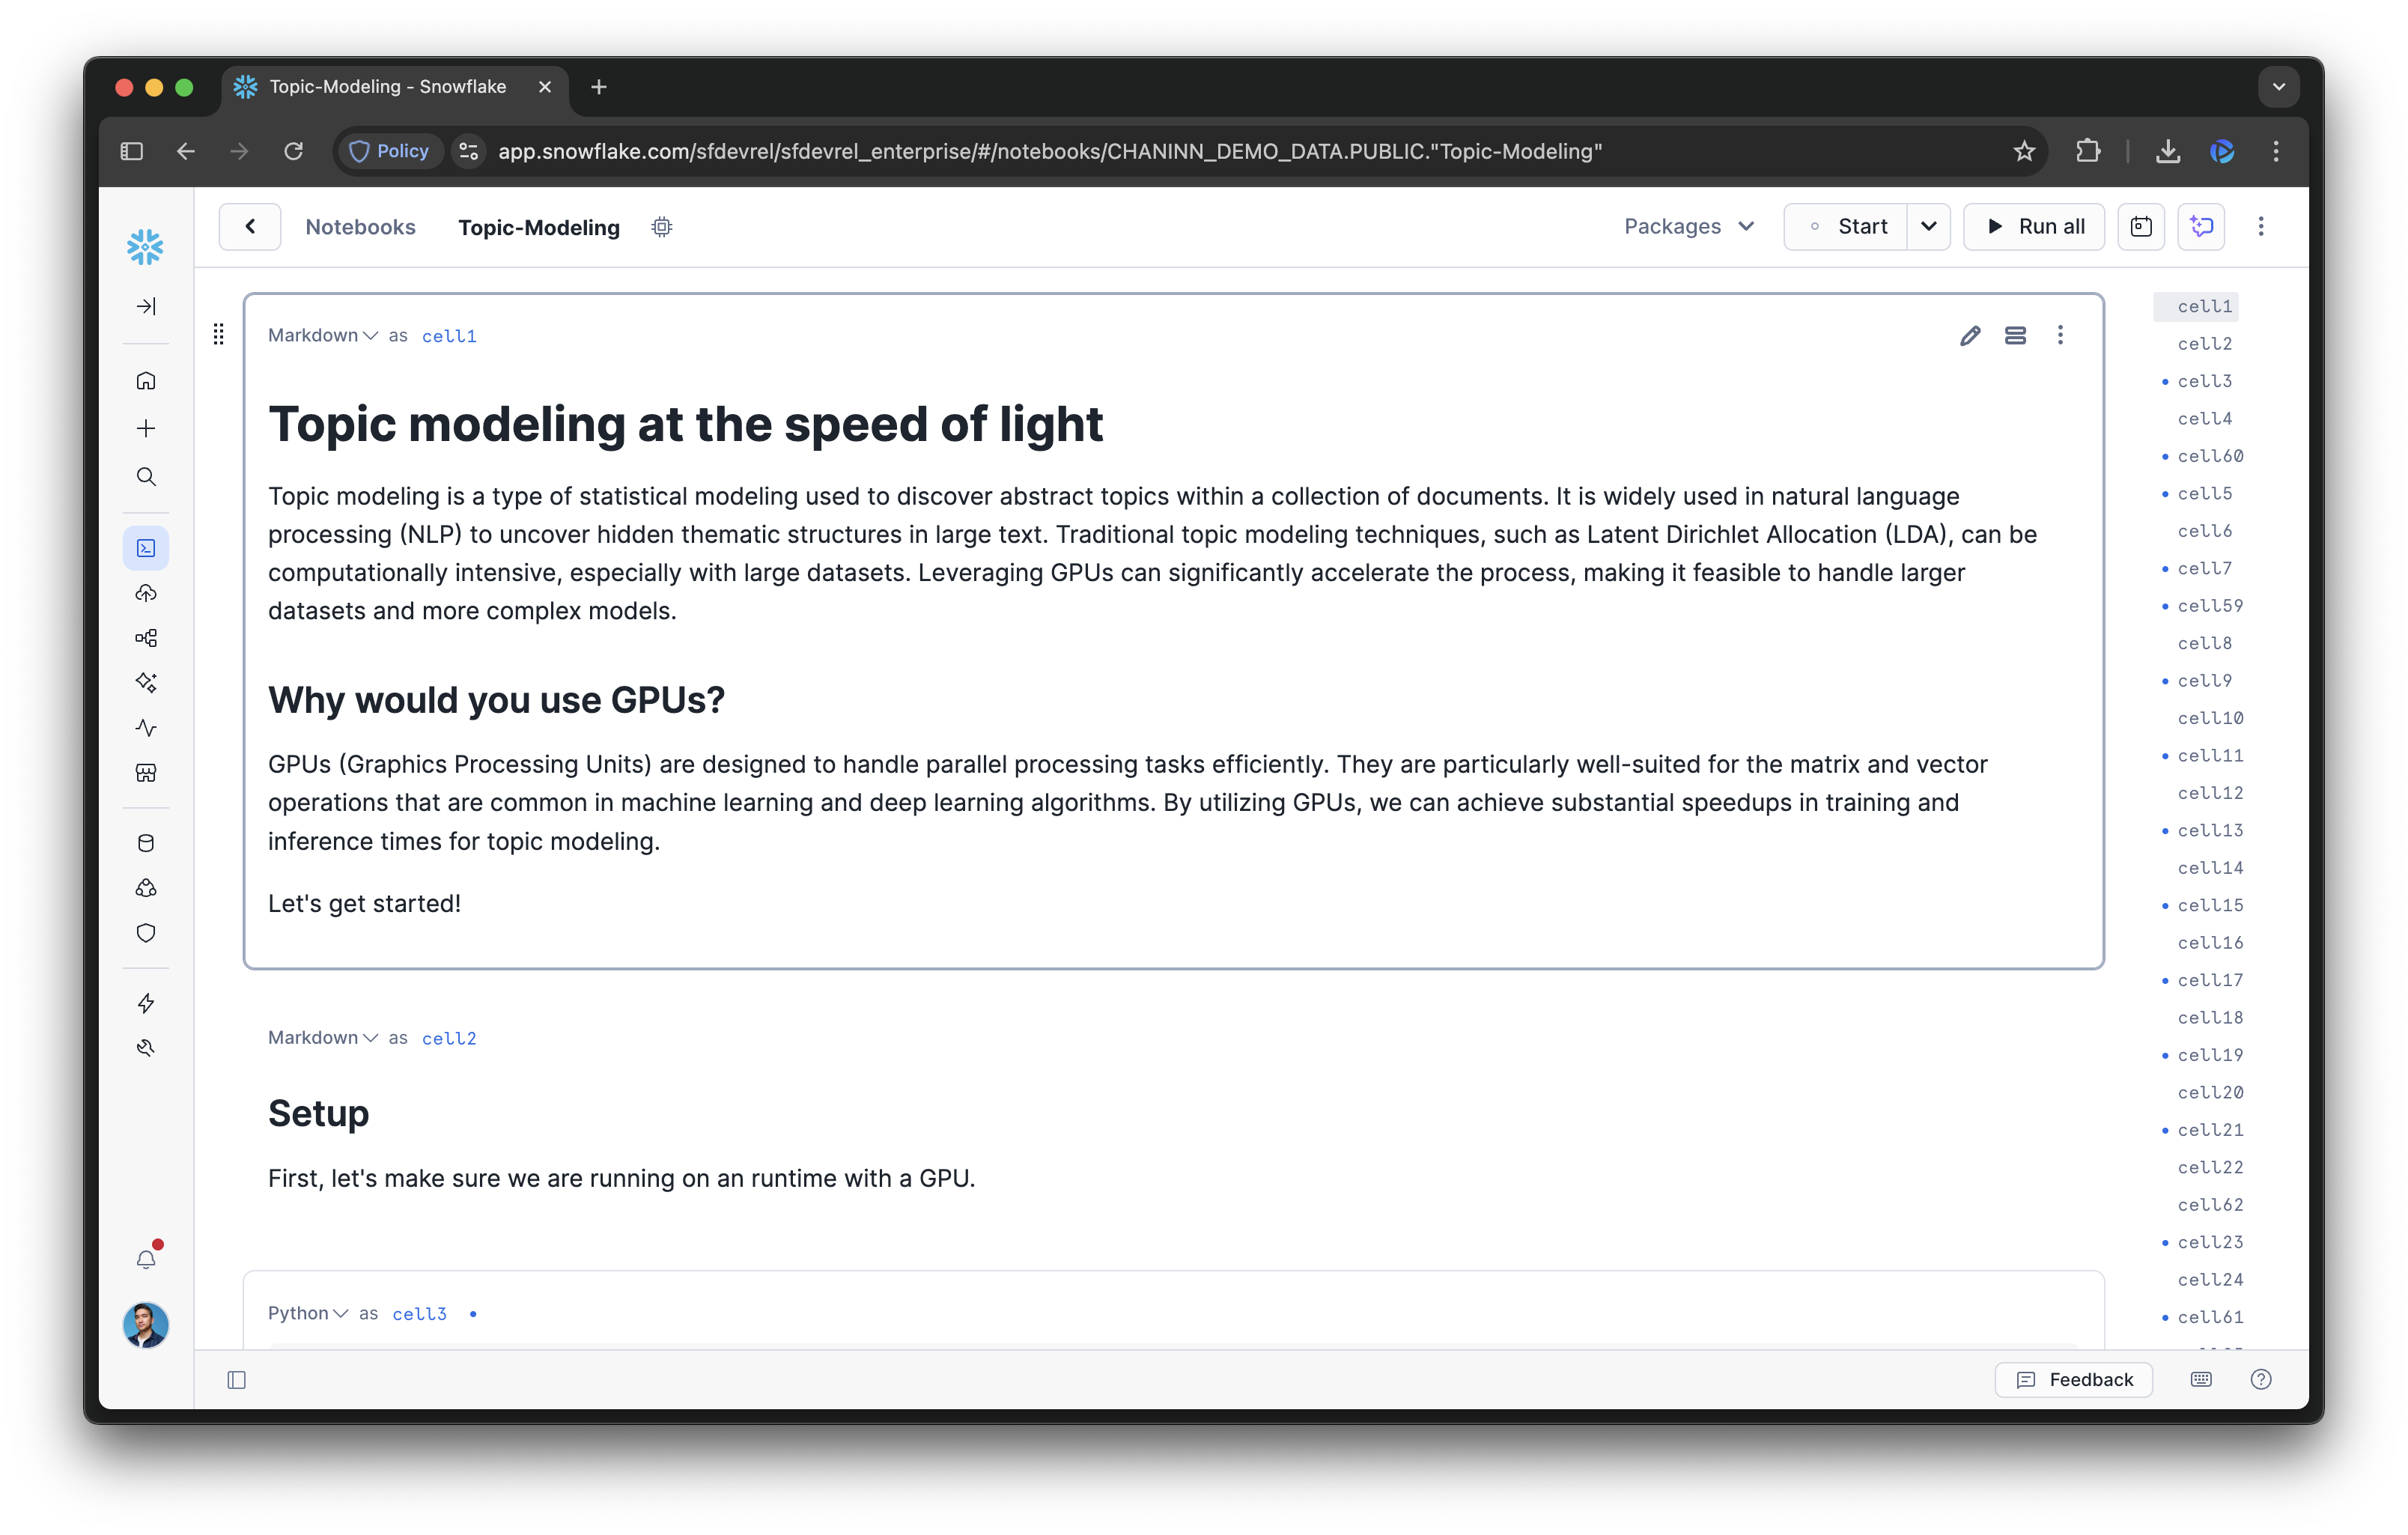The width and height of the screenshot is (2408, 1535).
Task: Expand the Start button dropdown arrow
Action: [x=1928, y=227]
